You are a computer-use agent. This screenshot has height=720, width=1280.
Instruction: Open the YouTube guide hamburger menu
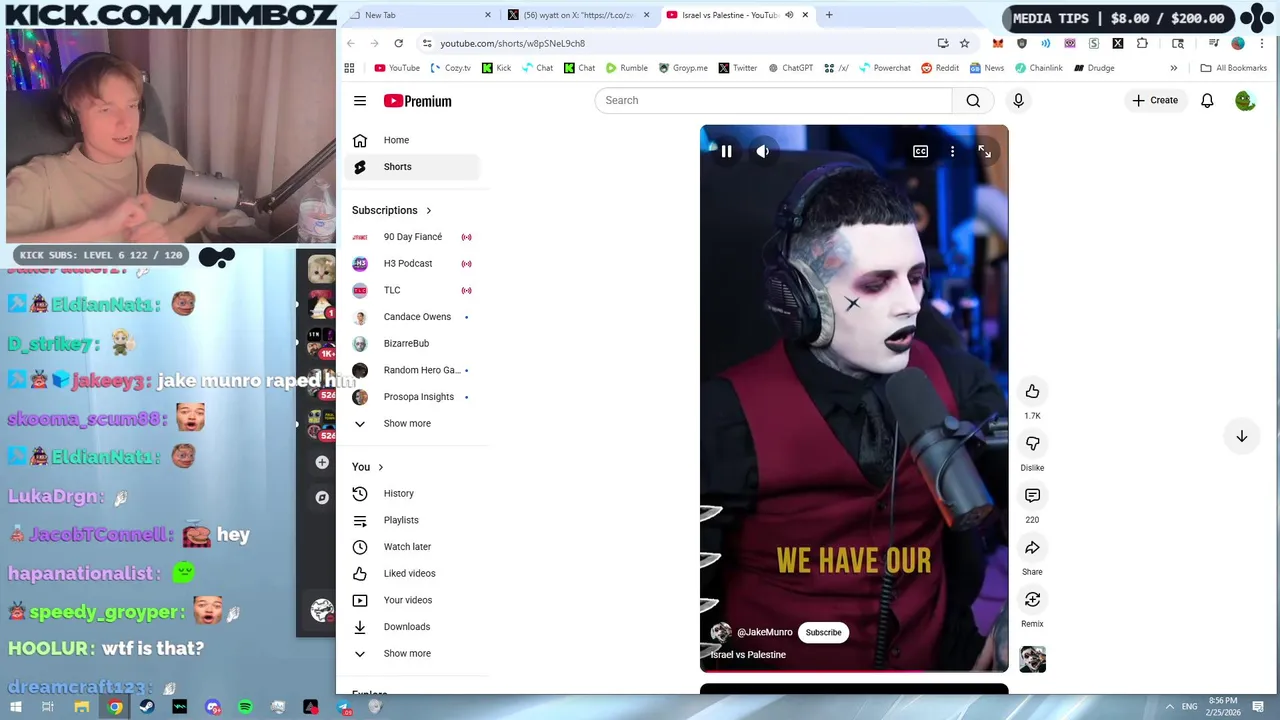360,100
